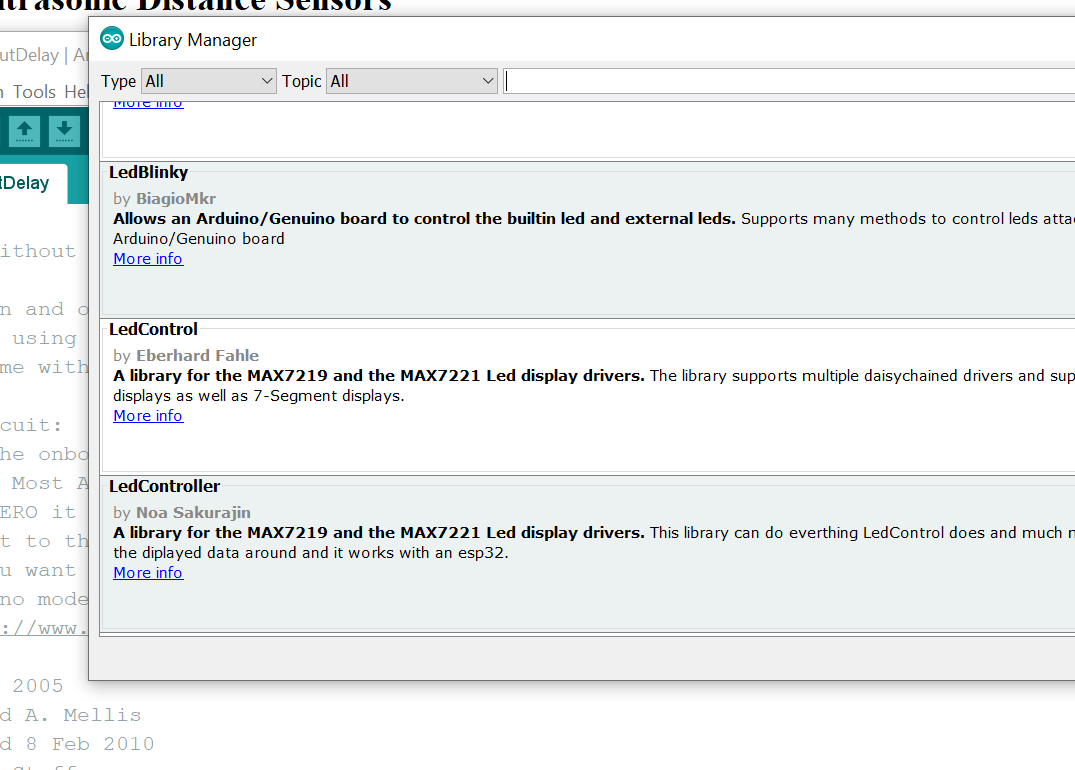Click the Open (up arrow) toolbar icon
The height and width of the screenshot is (770, 1075).
tap(25, 131)
